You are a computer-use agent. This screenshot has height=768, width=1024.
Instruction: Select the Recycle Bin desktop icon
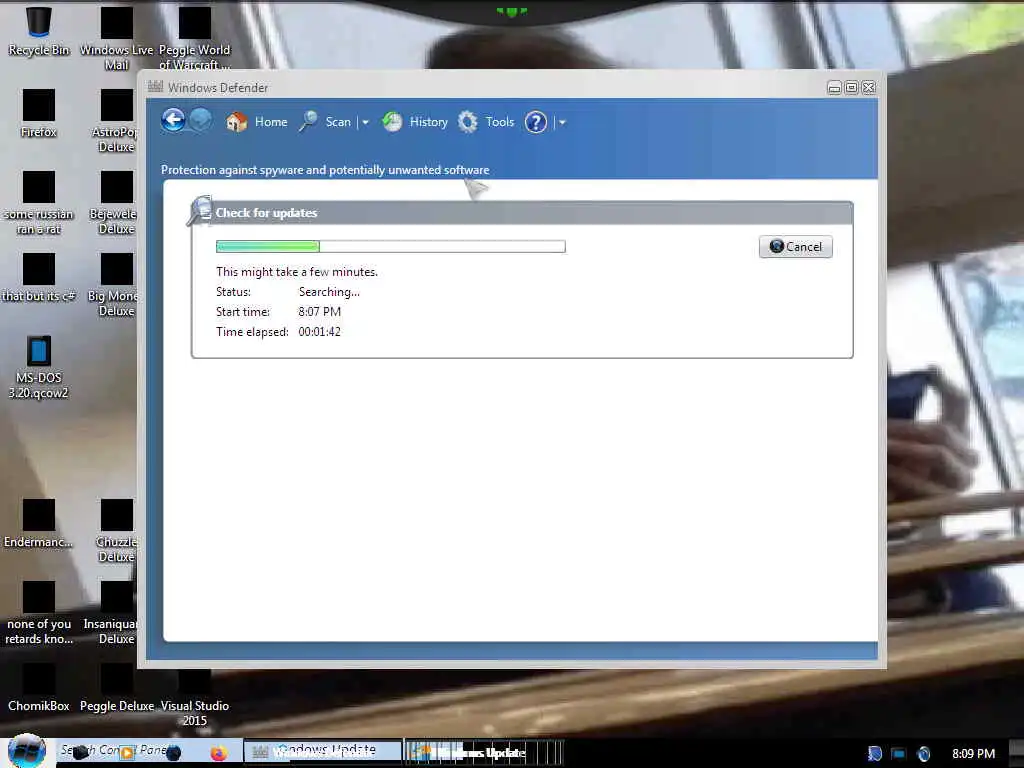(39, 31)
